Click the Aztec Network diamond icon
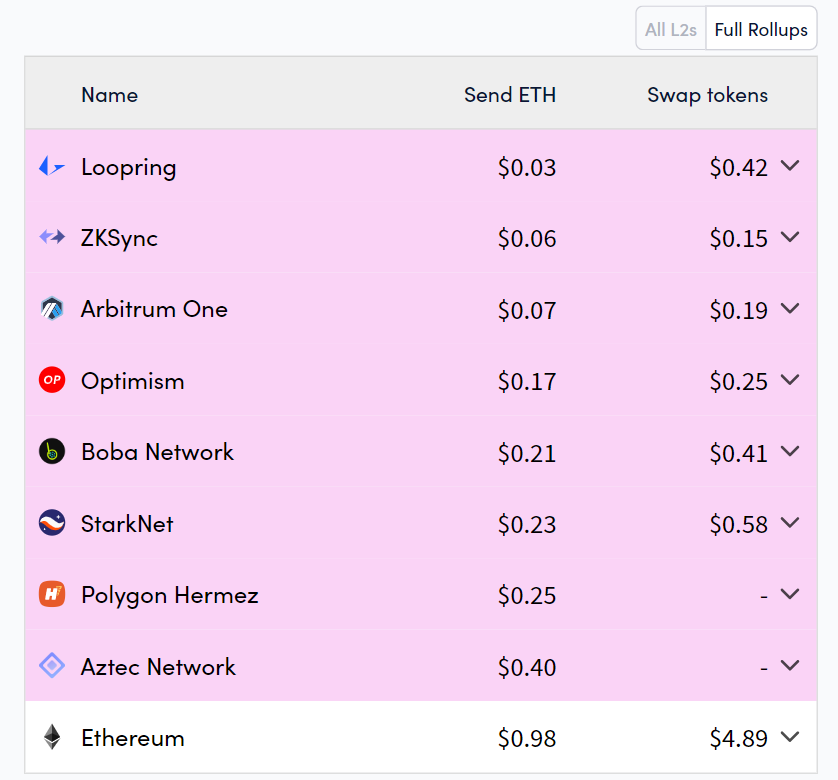 (52, 666)
